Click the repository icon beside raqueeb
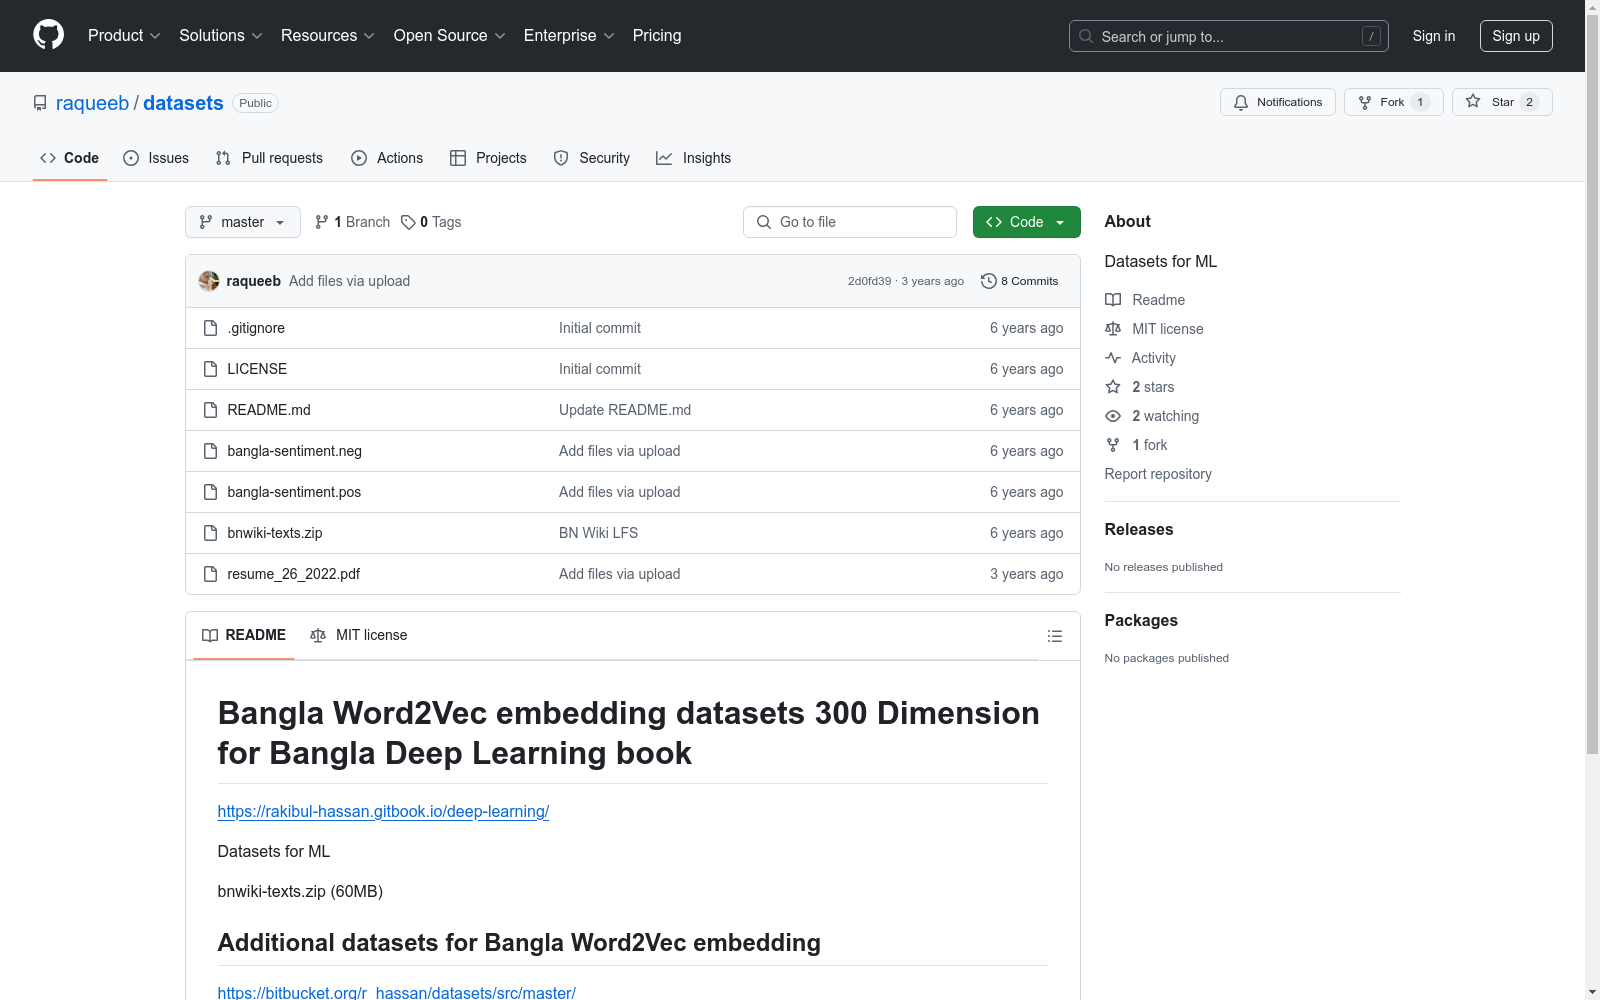The image size is (1600, 1000). pos(40,103)
